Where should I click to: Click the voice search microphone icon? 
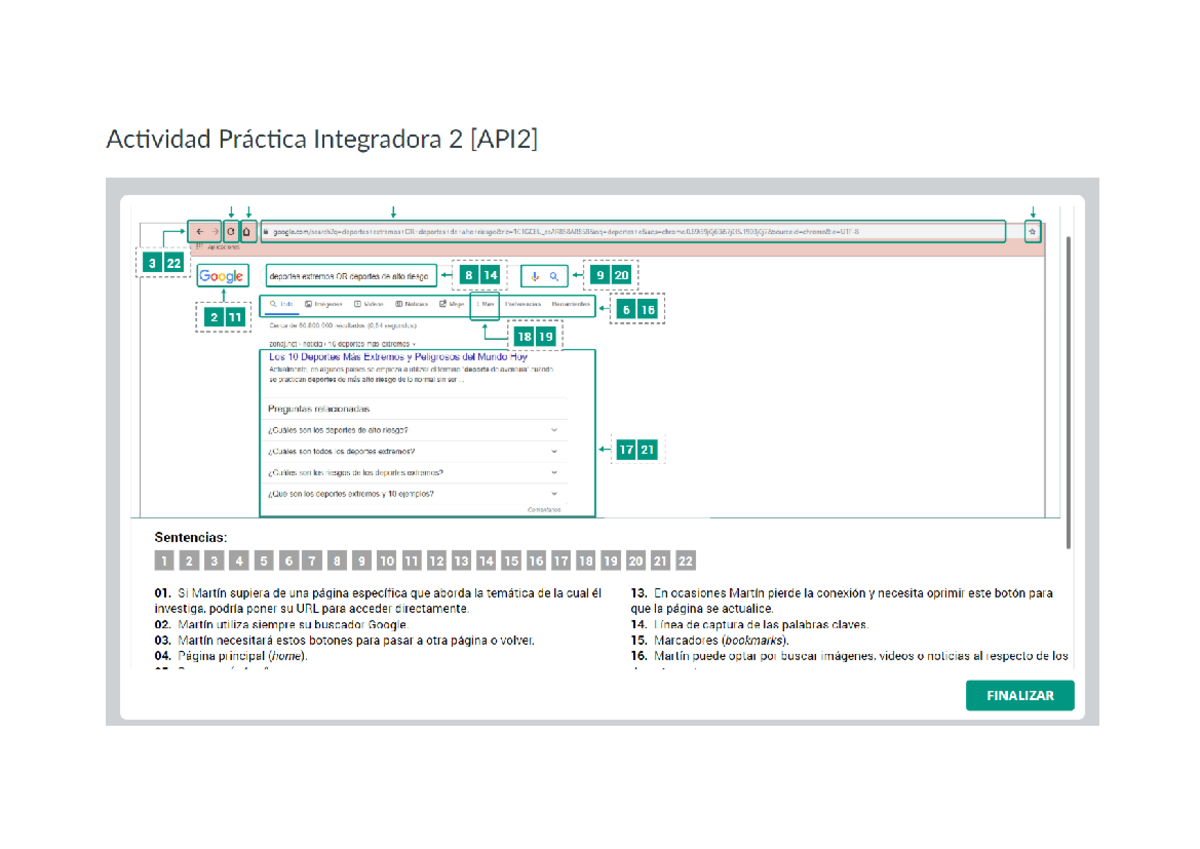point(536,276)
